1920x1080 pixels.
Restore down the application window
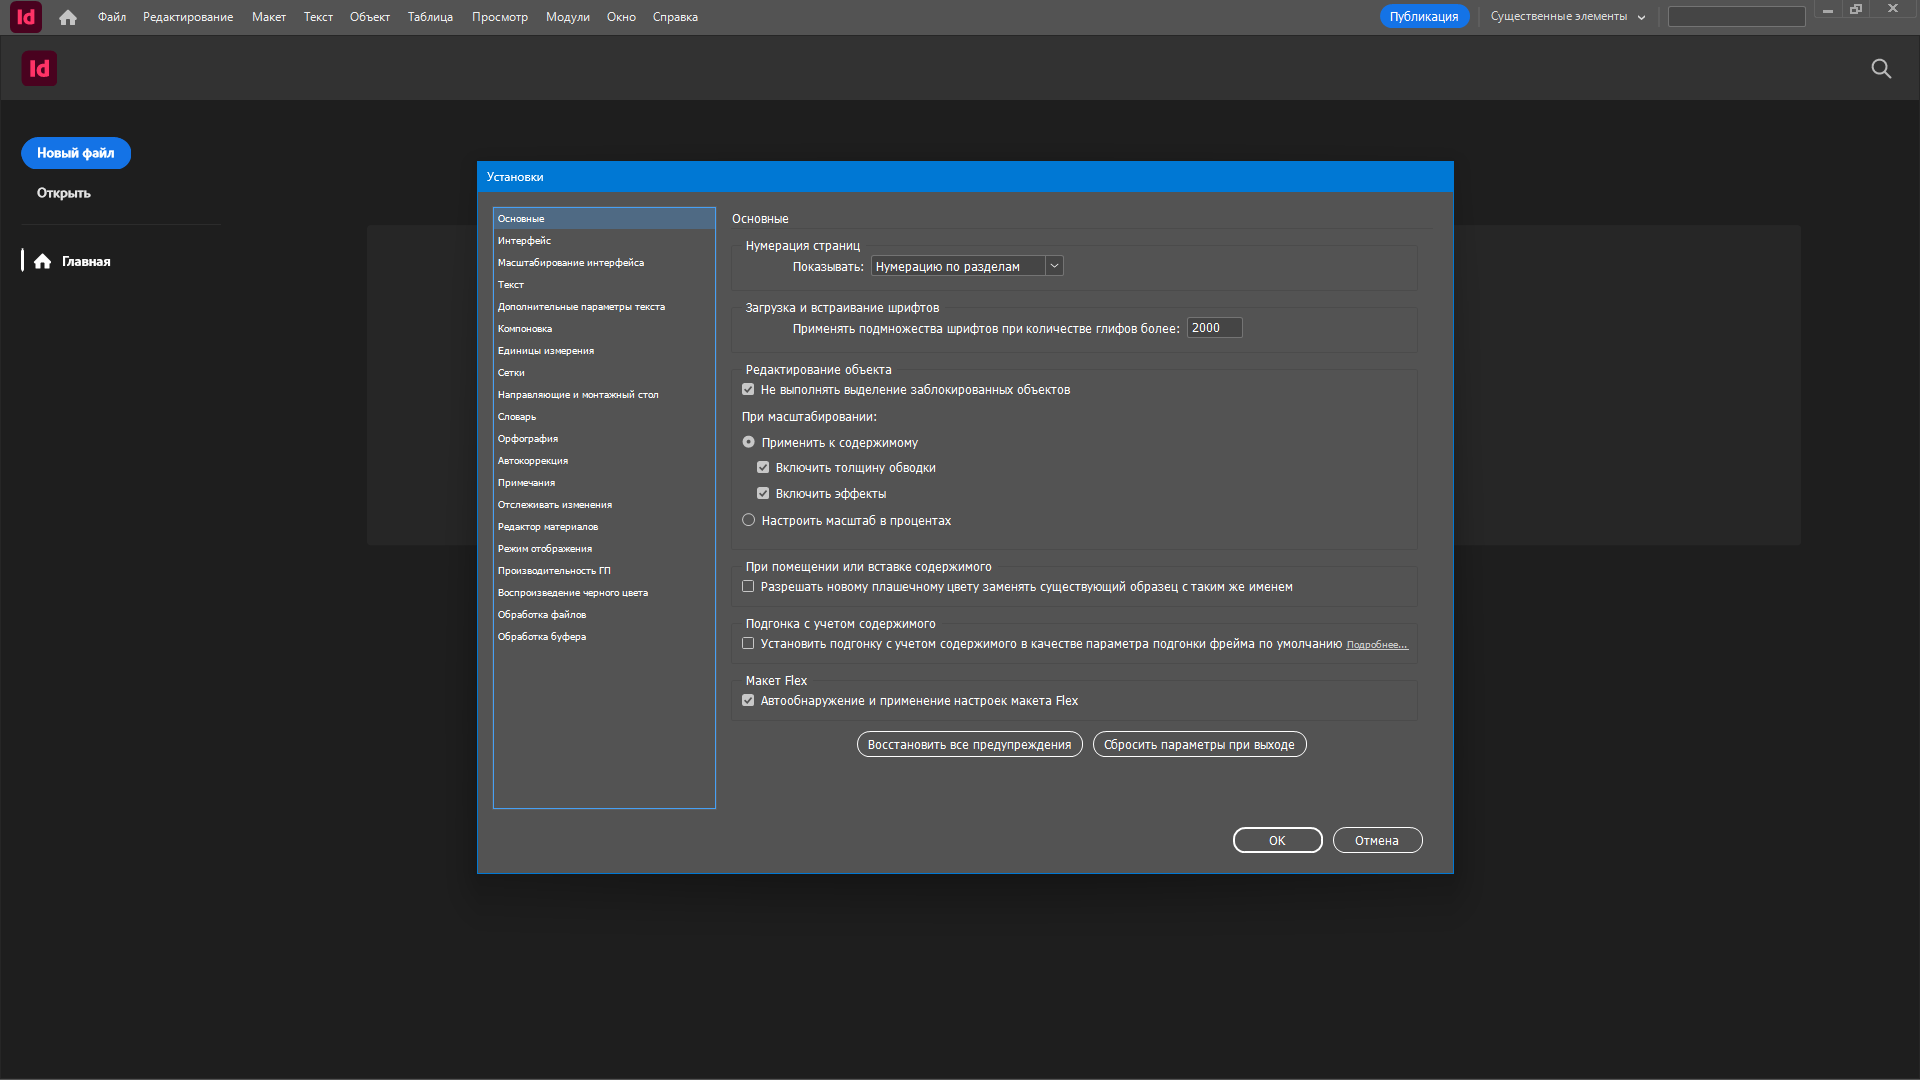click(x=1856, y=9)
